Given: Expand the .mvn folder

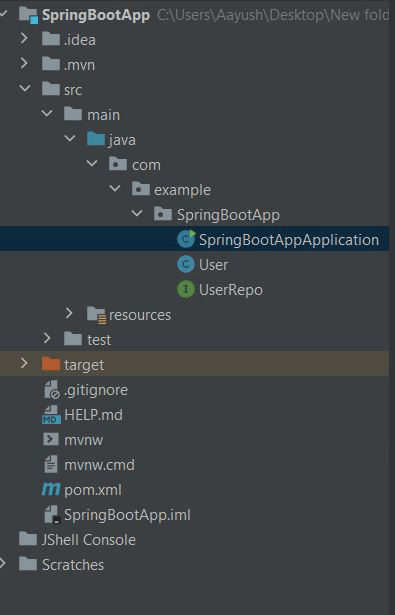Looking at the screenshot, I should [24, 63].
